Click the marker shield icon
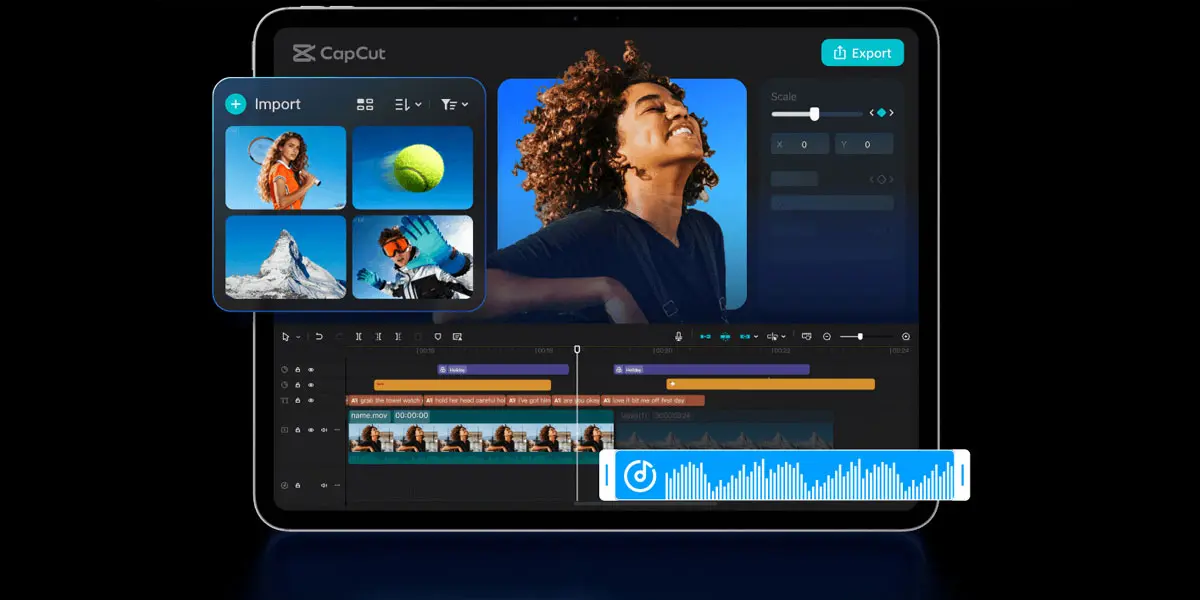 click(x=438, y=337)
